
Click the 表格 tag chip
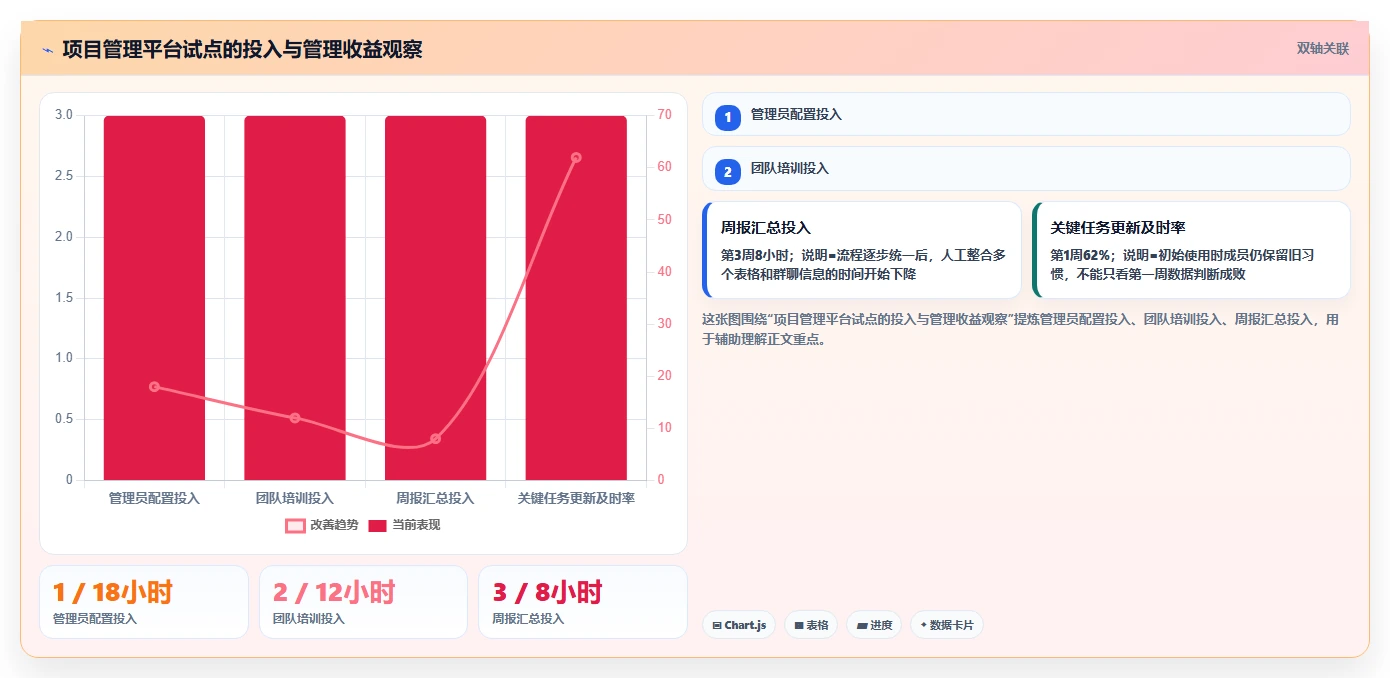click(x=811, y=625)
